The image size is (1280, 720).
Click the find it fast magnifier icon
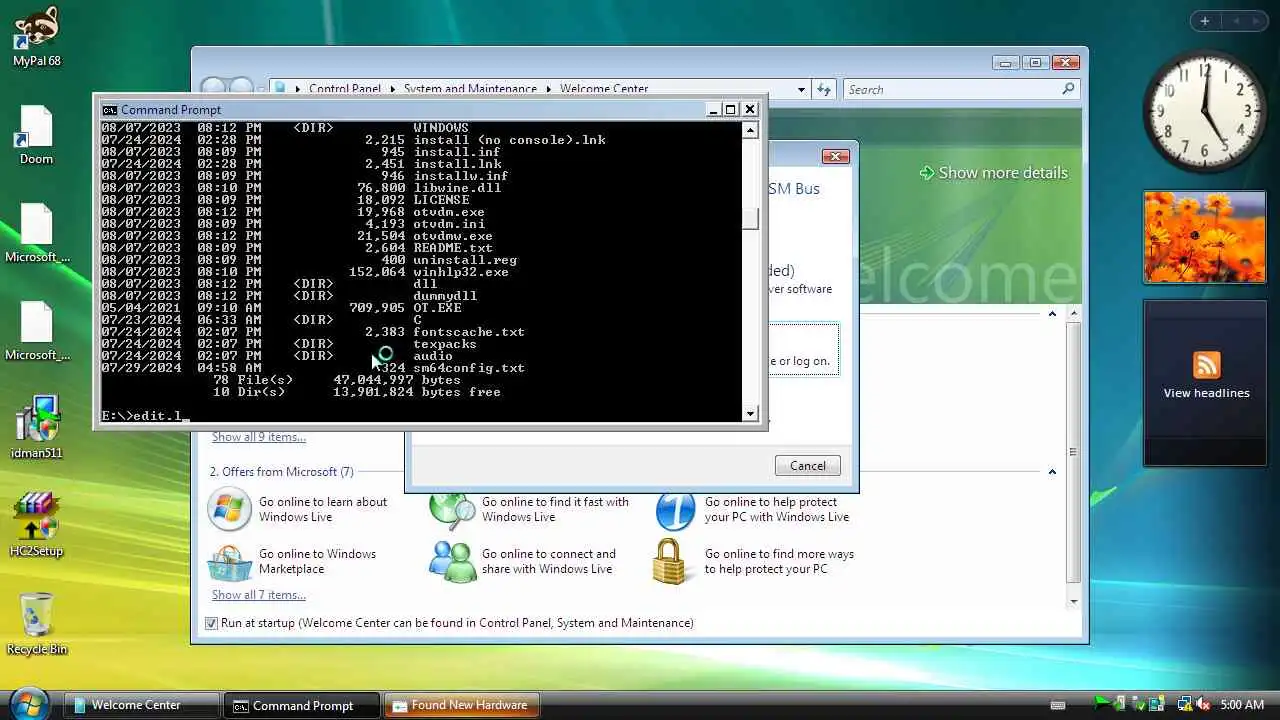coord(452,509)
